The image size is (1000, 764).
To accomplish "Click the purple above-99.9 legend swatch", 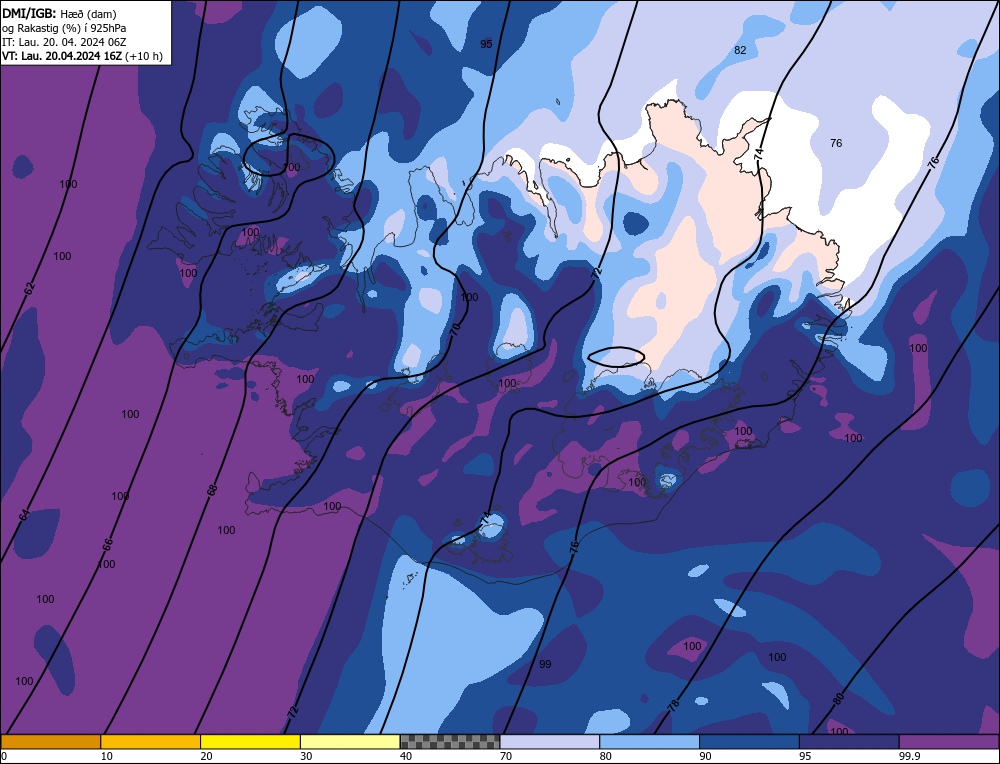I will coord(949,742).
